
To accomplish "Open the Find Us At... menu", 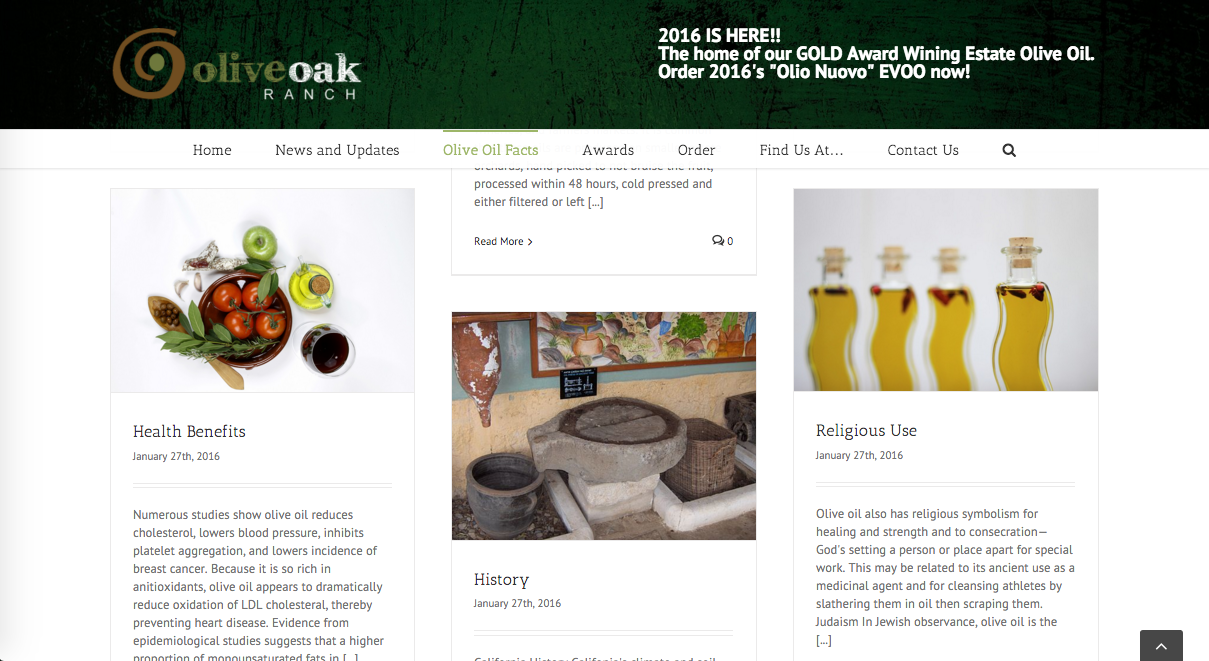I will click(801, 150).
